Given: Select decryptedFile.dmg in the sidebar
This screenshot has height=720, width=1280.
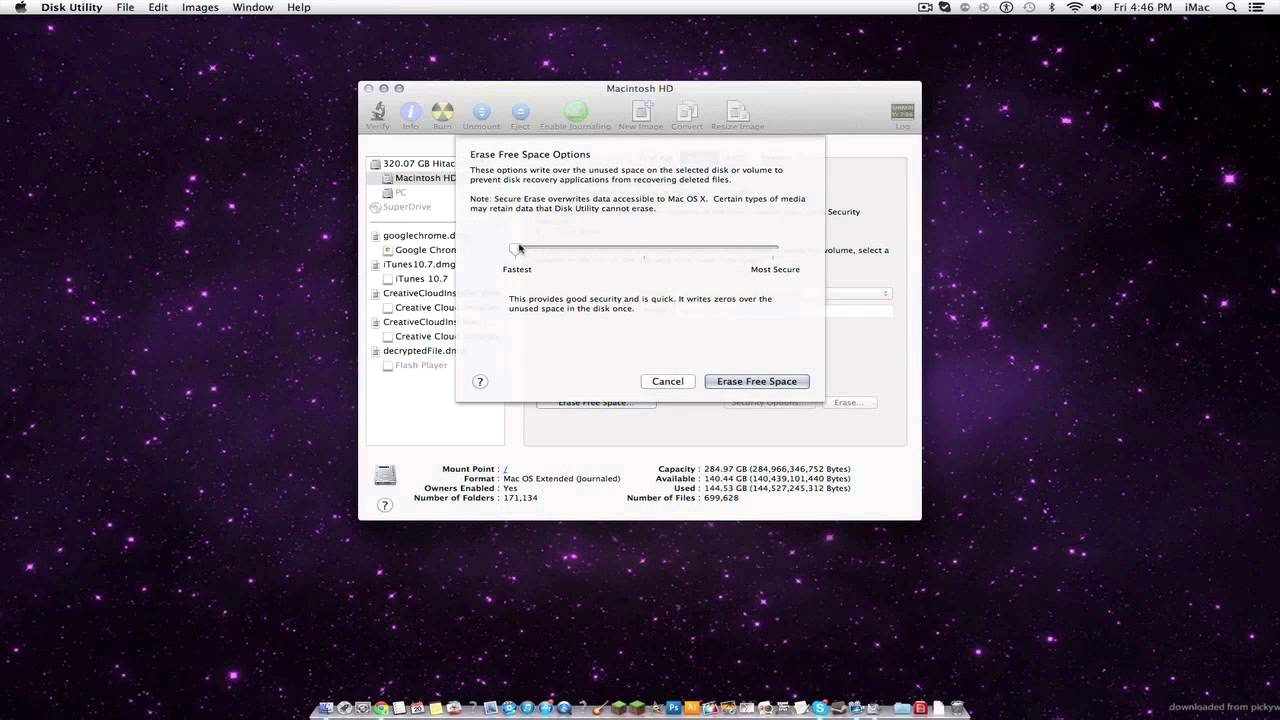Looking at the screenshot, I should [412, 351].
